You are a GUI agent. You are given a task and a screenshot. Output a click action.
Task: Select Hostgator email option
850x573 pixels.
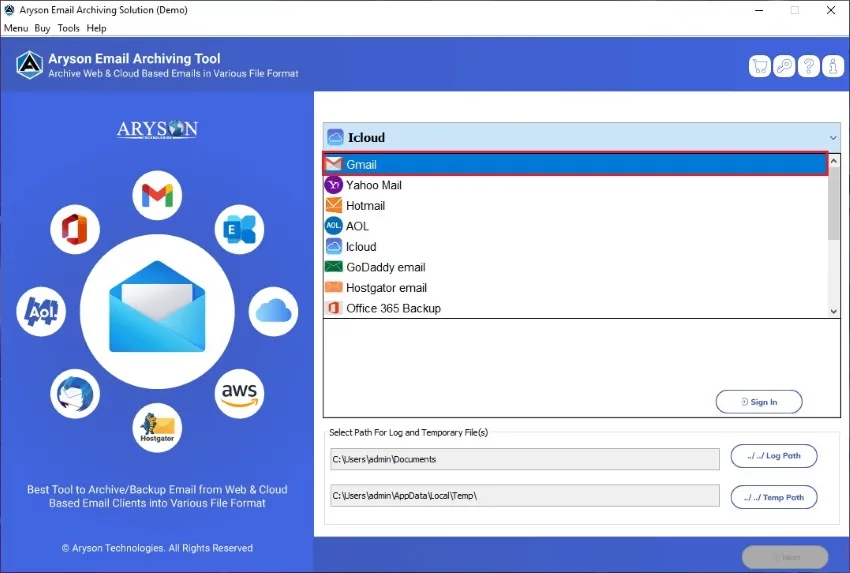[x=576, y=287]
